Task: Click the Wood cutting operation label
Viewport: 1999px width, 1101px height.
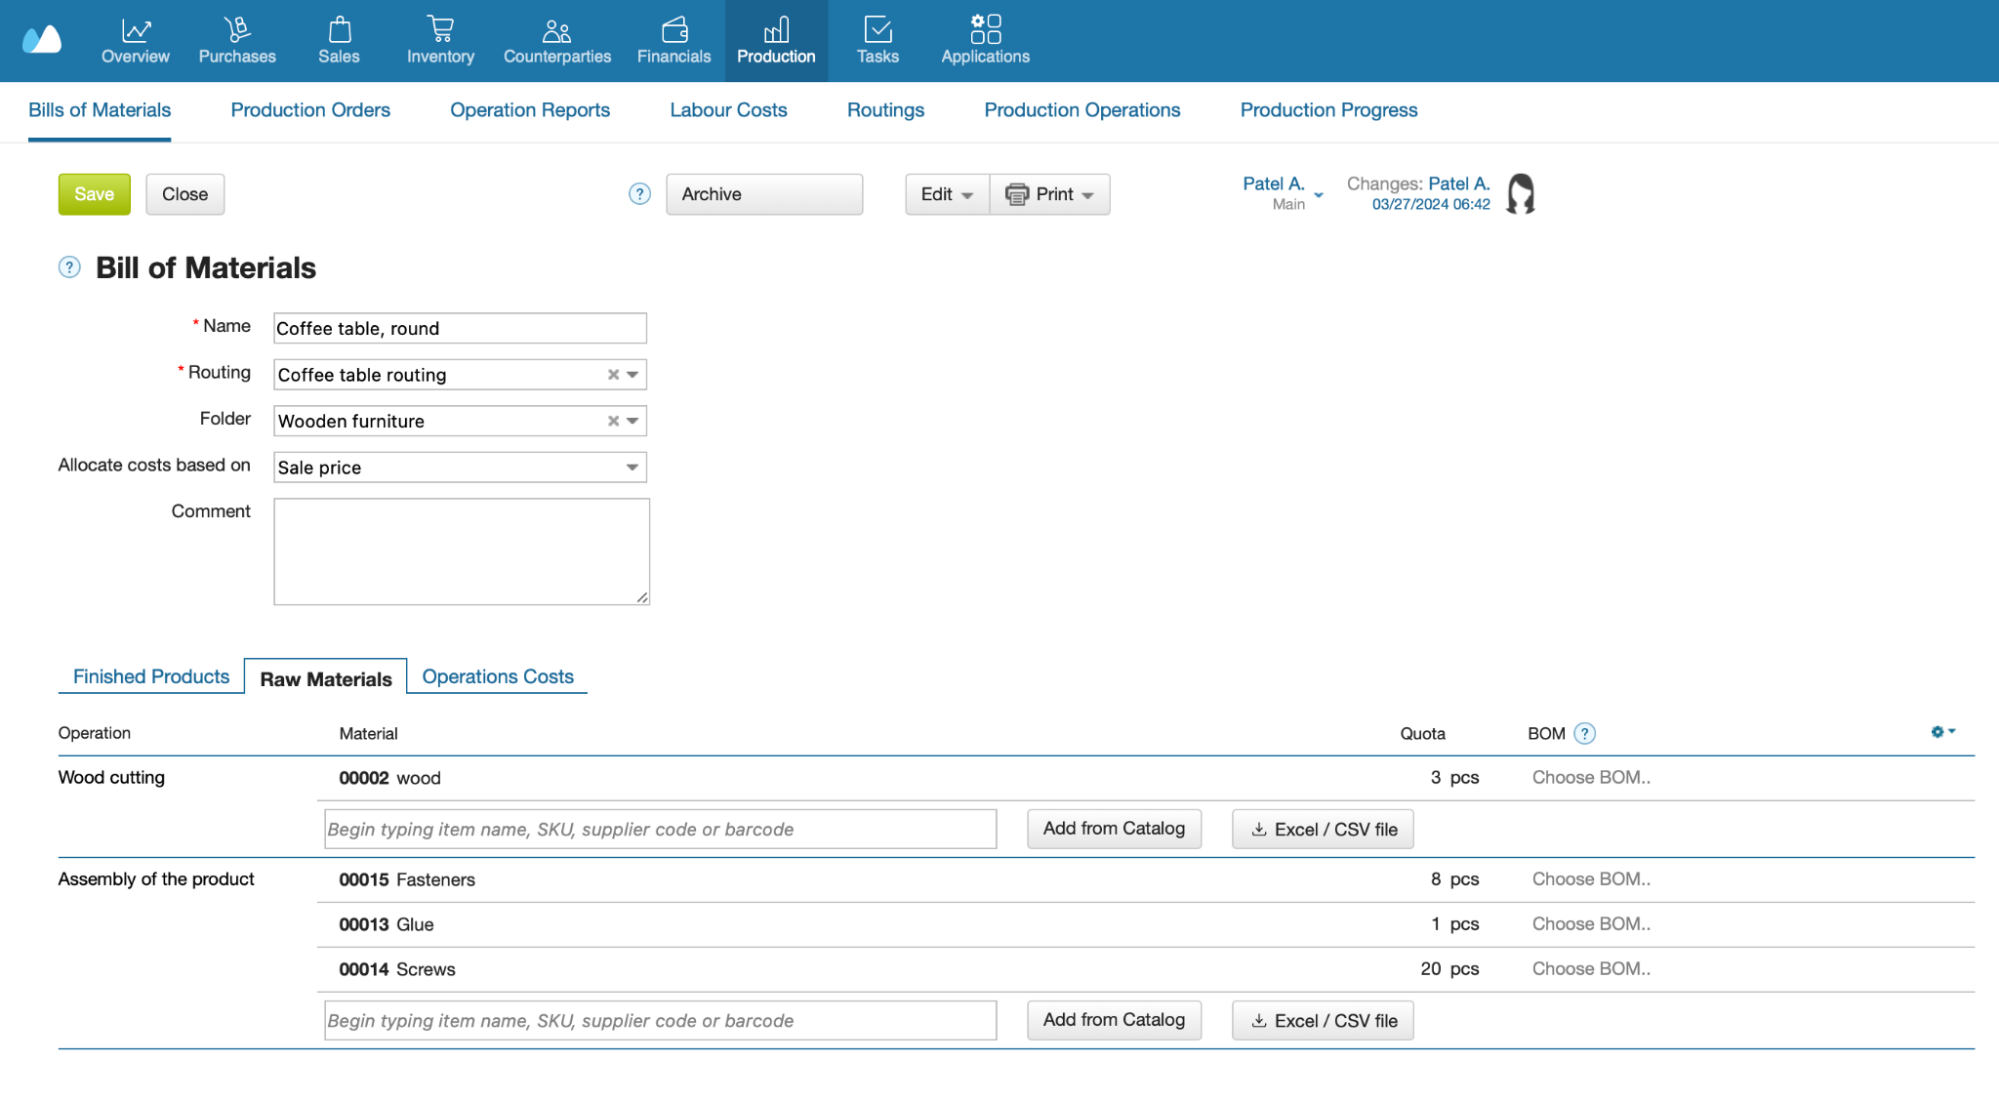Action: 111,778
